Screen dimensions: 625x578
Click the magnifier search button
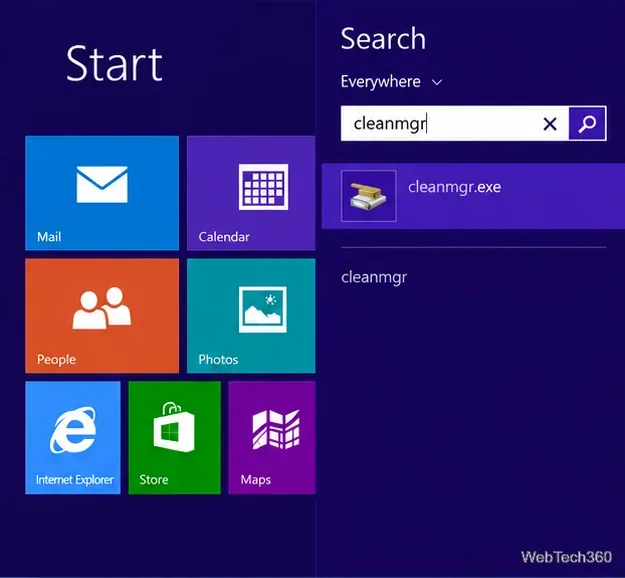click(587, 124)
